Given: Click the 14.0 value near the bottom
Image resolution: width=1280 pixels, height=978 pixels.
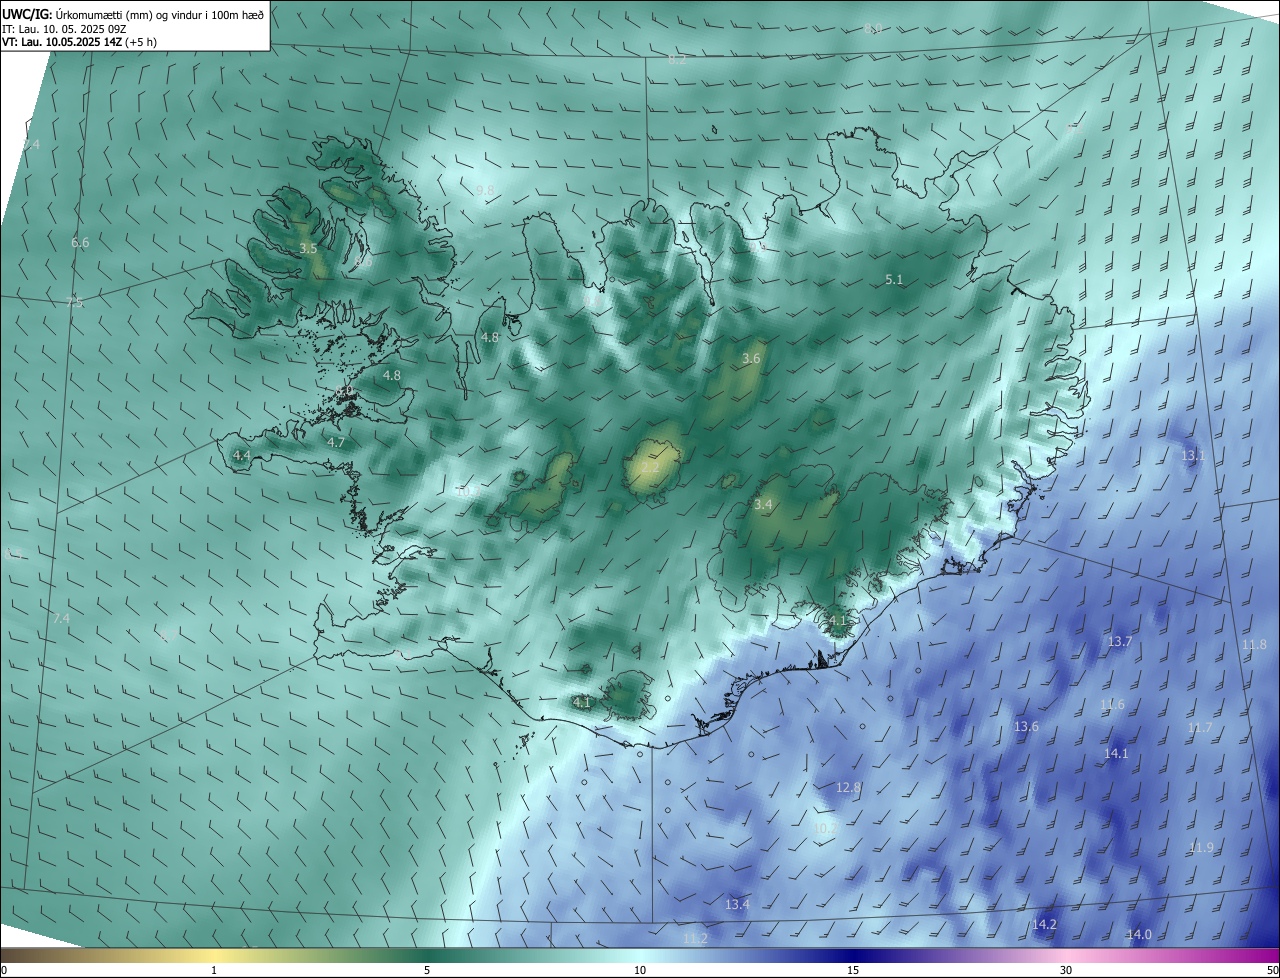Looking at the screenshot, I should (1140, 934).
